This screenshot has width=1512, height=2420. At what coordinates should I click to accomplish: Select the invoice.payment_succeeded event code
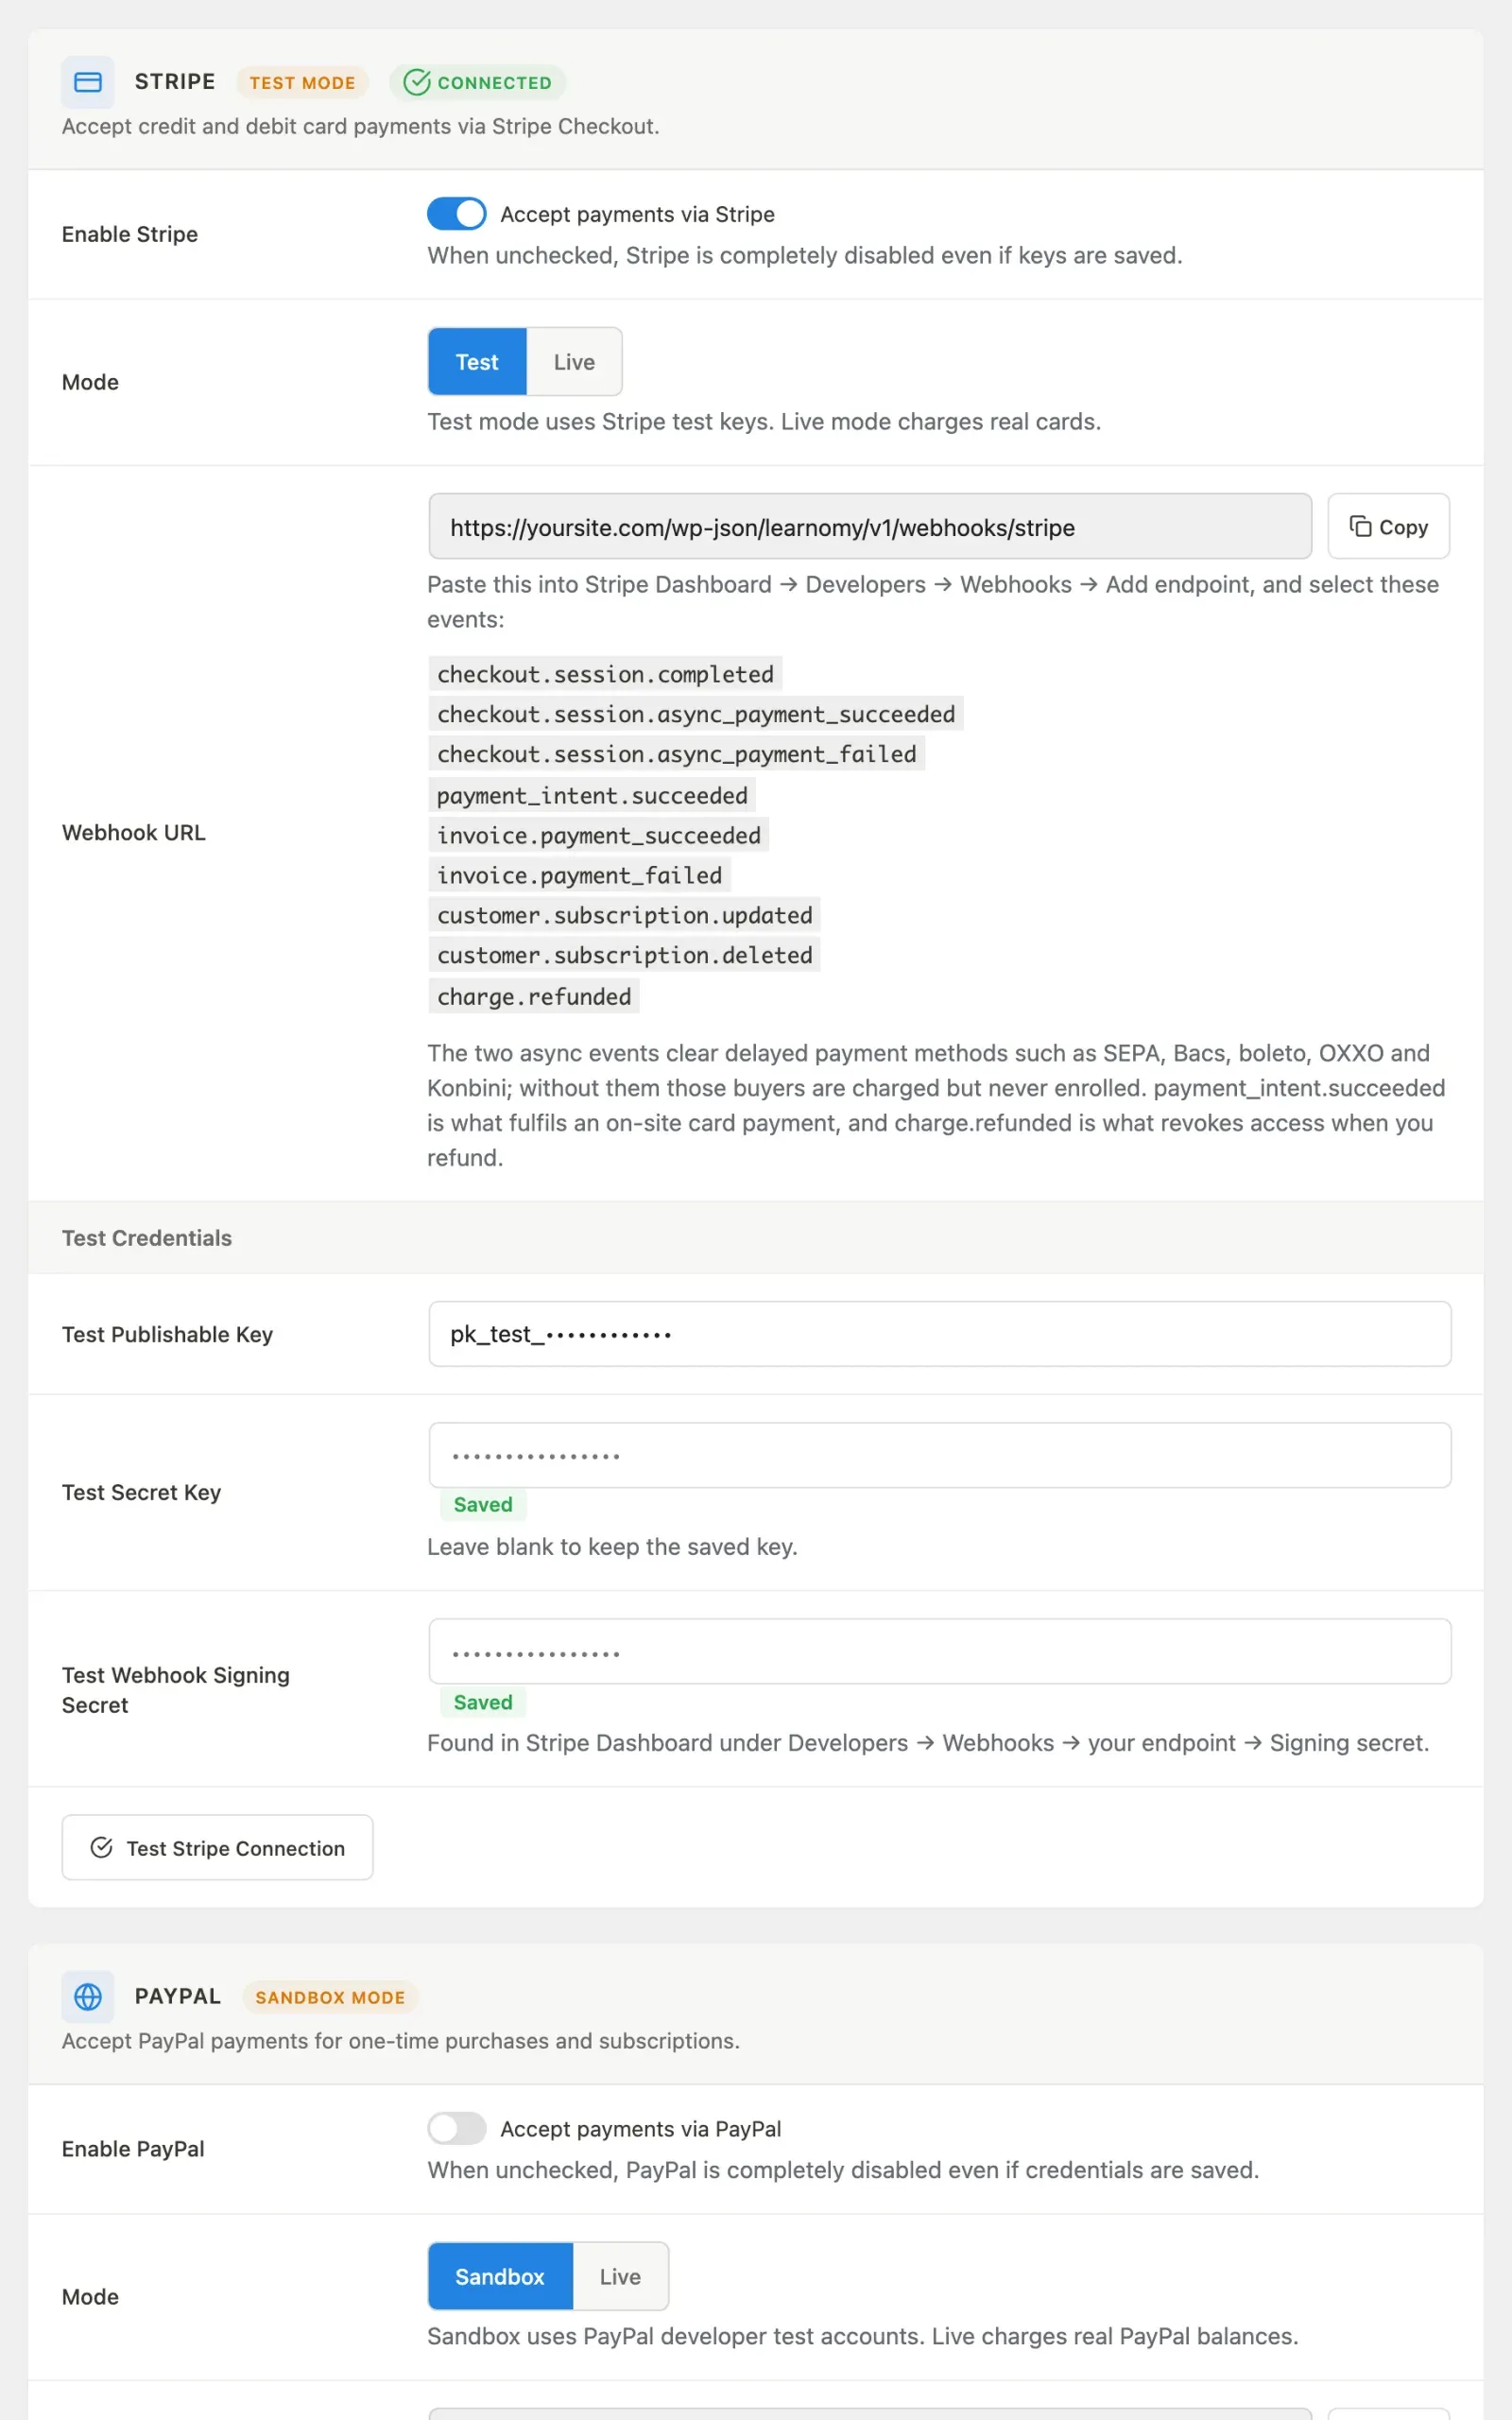coord(599,835)
